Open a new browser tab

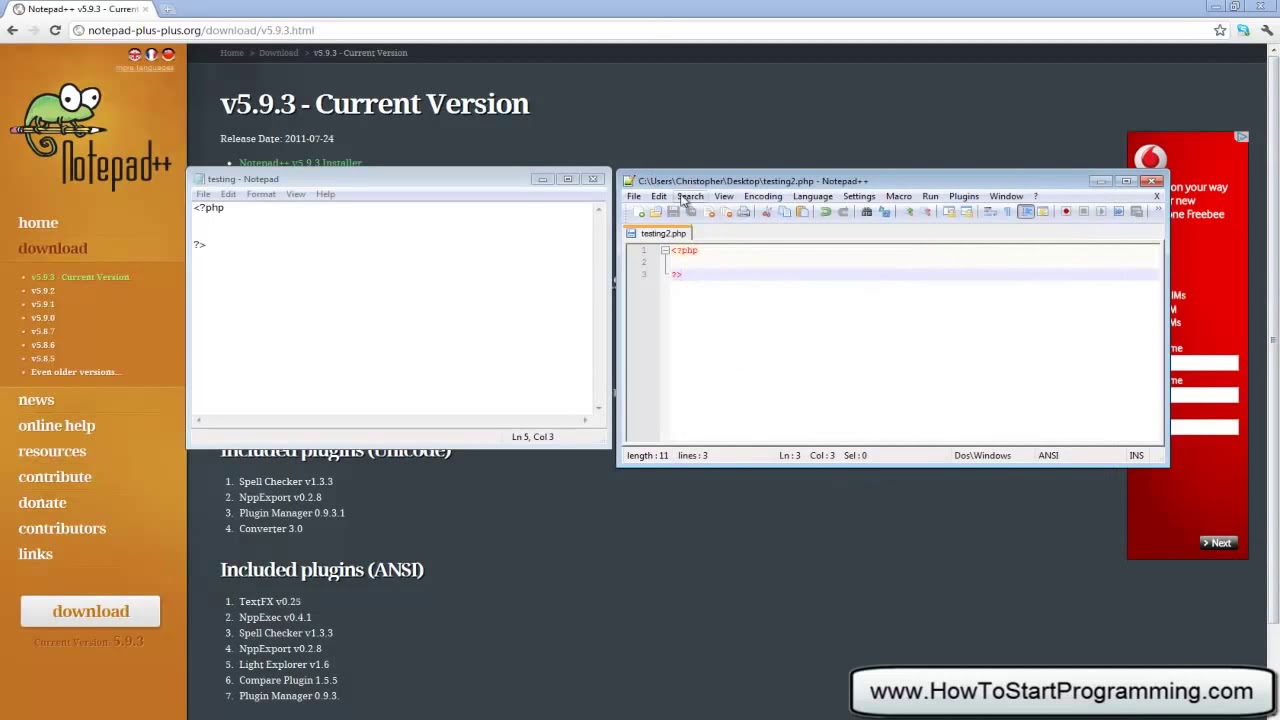tap(167, 9)
